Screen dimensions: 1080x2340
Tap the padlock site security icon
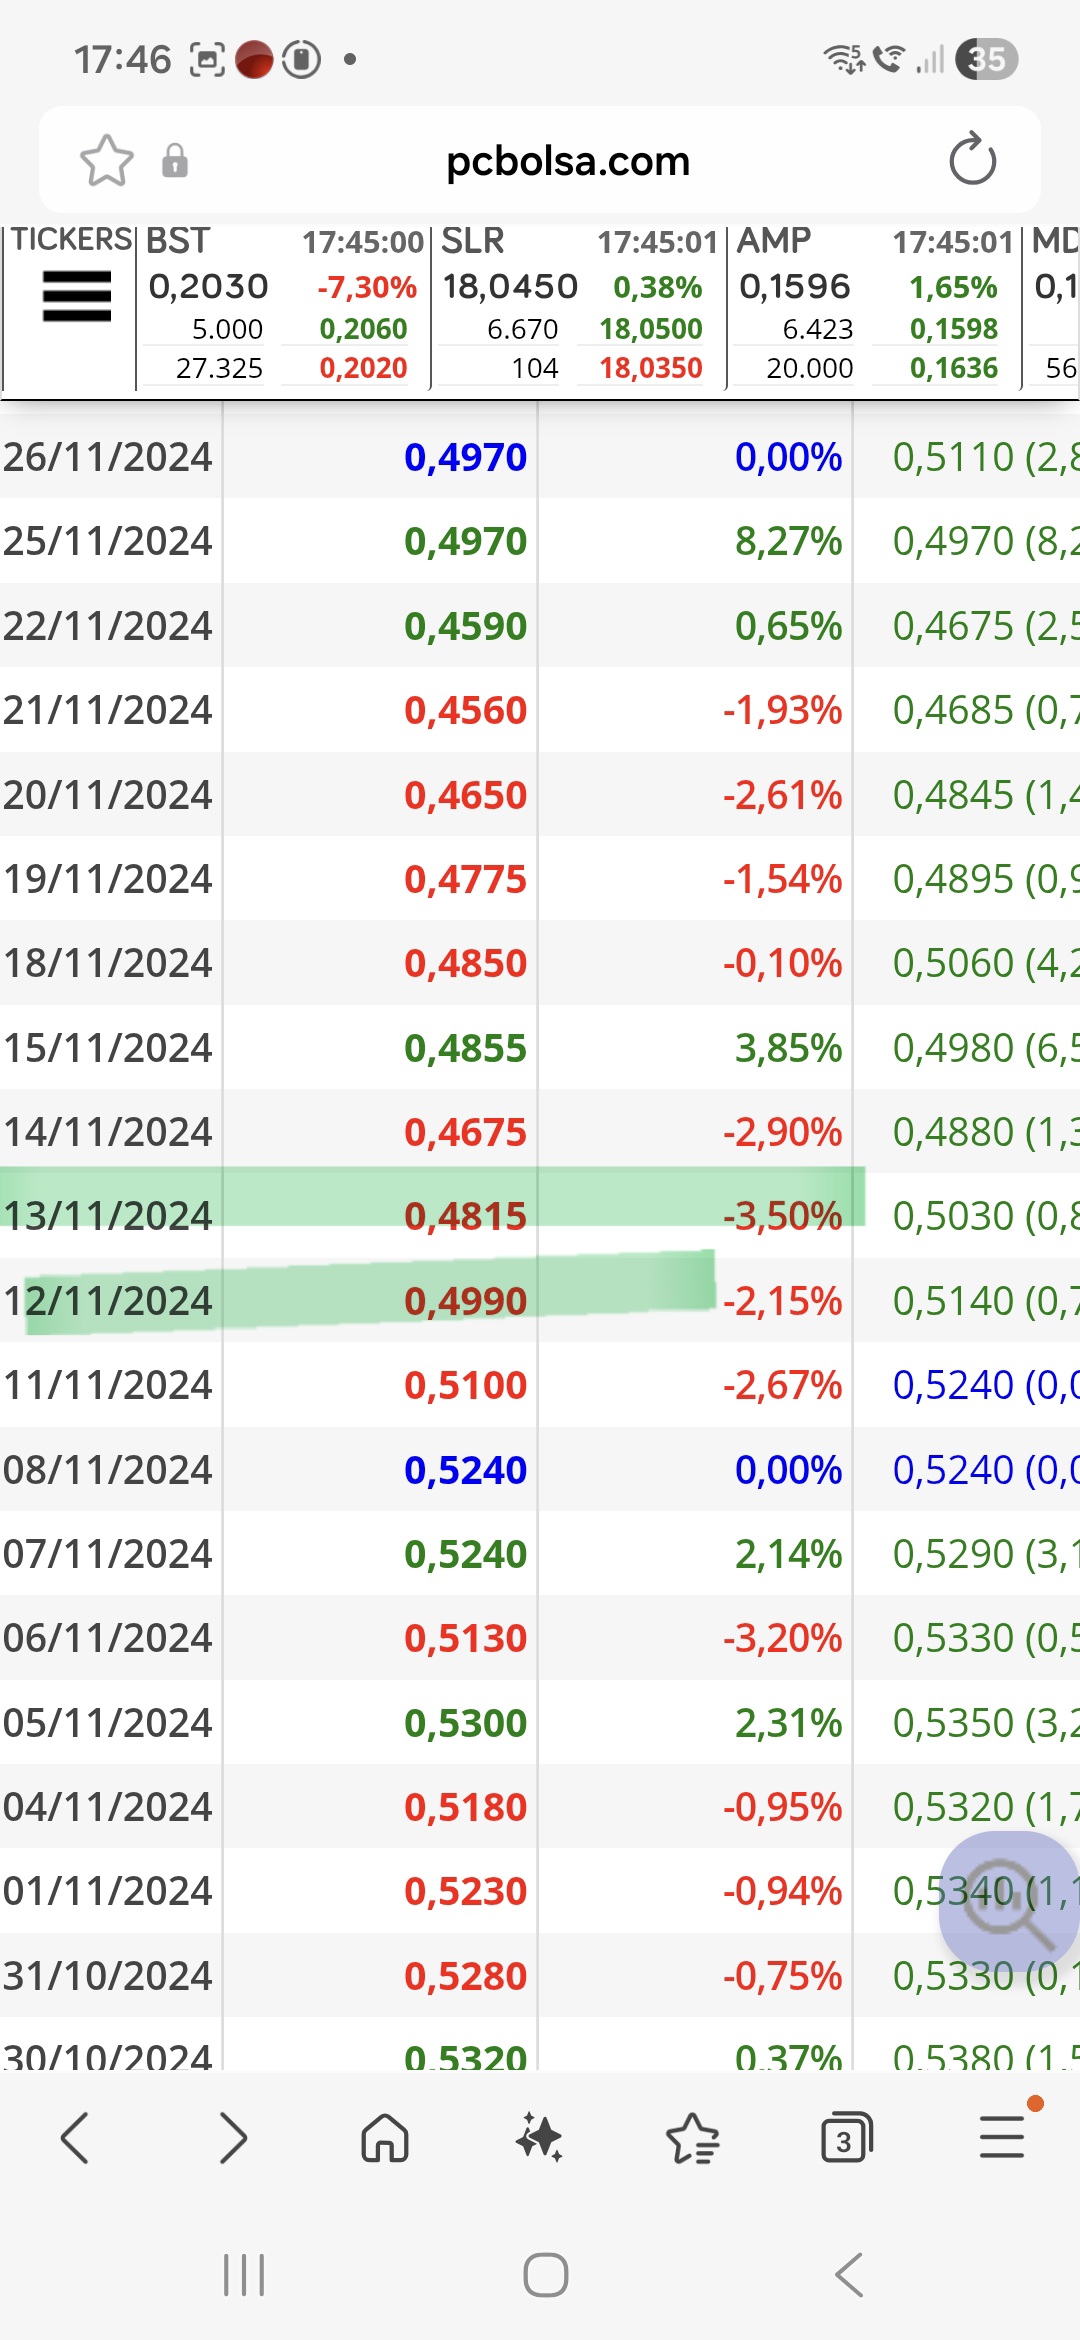(175, 161)
